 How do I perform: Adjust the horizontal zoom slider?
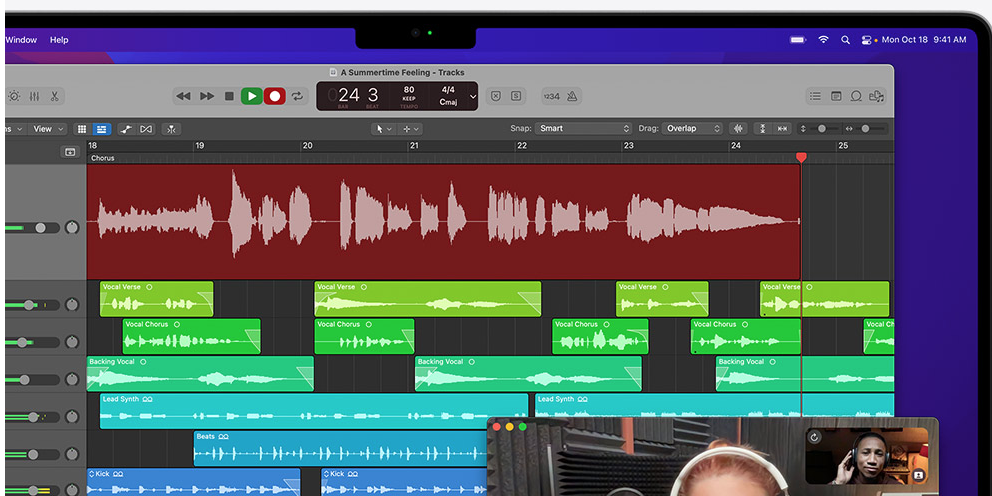(865, 128)
